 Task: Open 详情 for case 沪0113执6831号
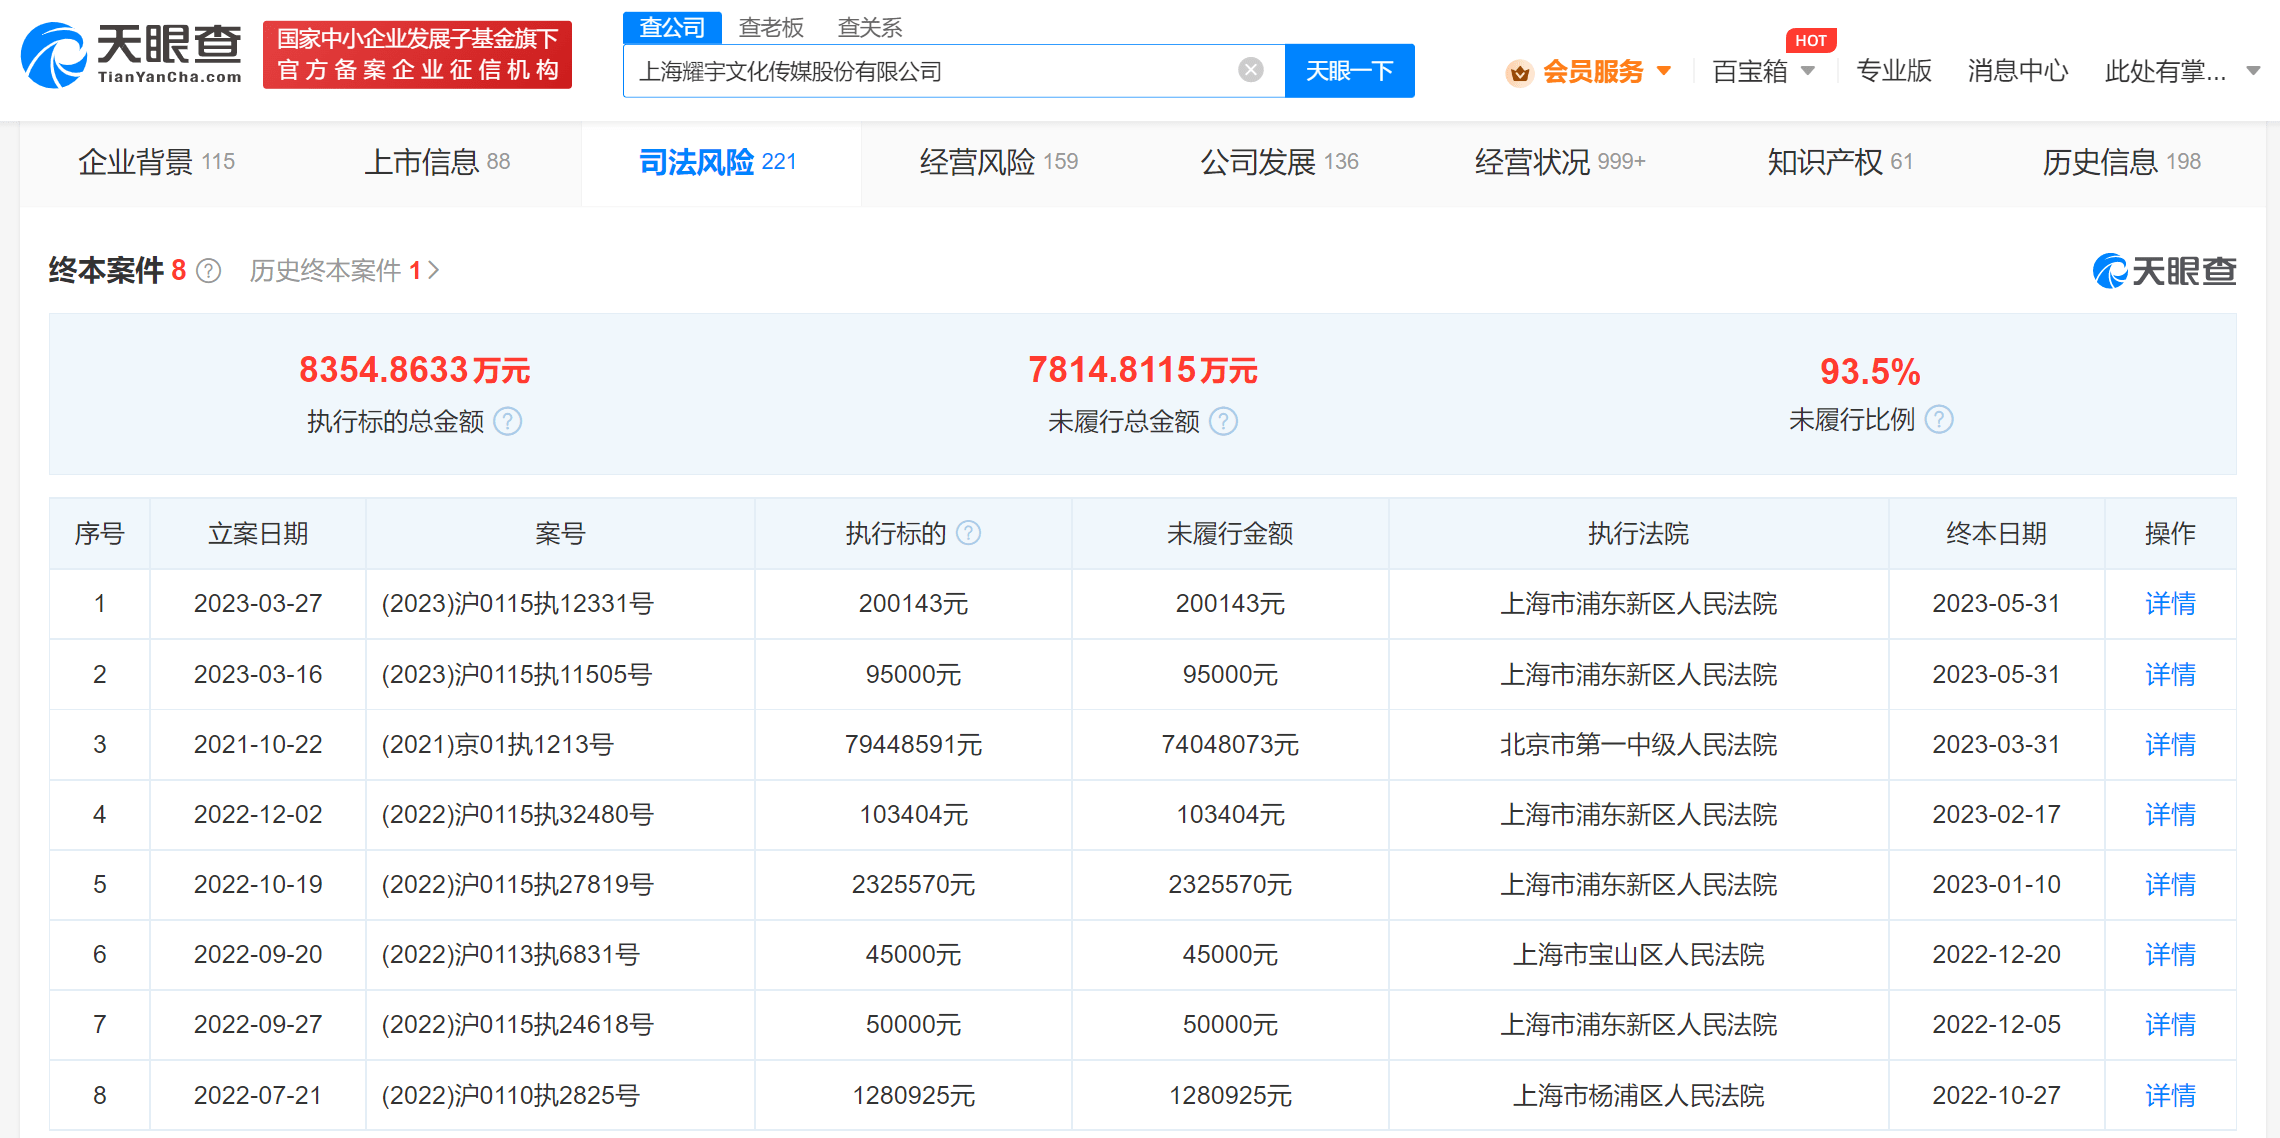[2170, 955]
